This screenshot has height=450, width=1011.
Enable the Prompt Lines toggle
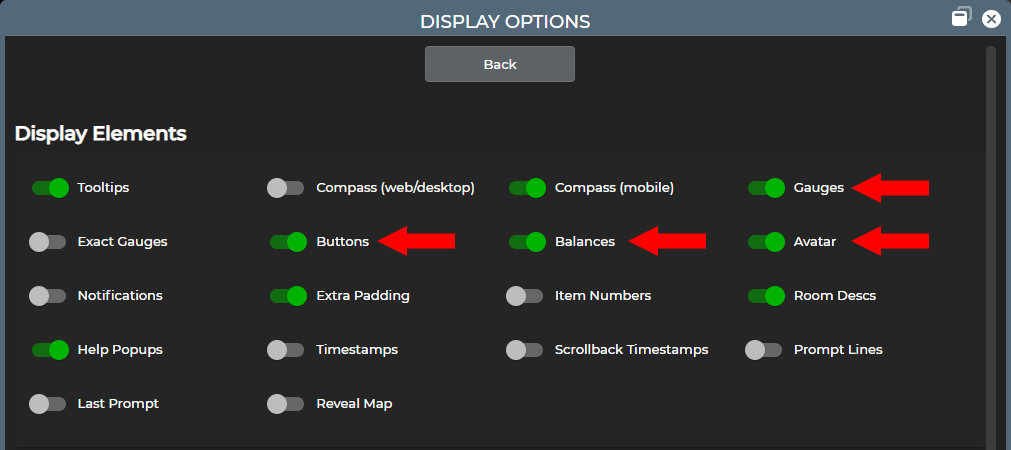[x=764, y=349]
